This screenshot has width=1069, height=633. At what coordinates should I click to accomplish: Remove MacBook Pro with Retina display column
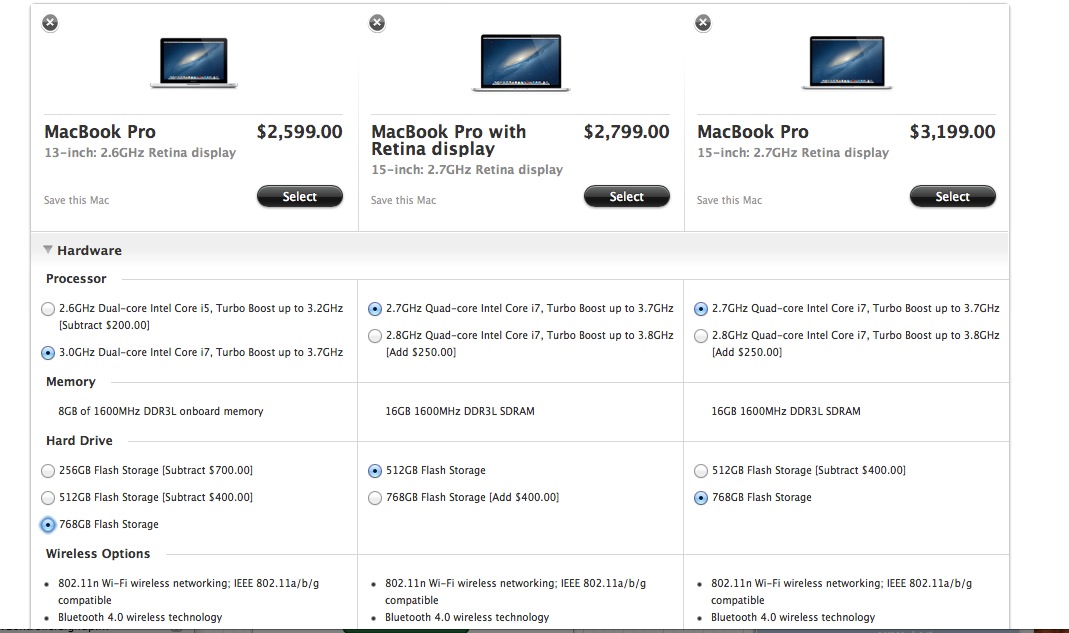pos(377,23)
